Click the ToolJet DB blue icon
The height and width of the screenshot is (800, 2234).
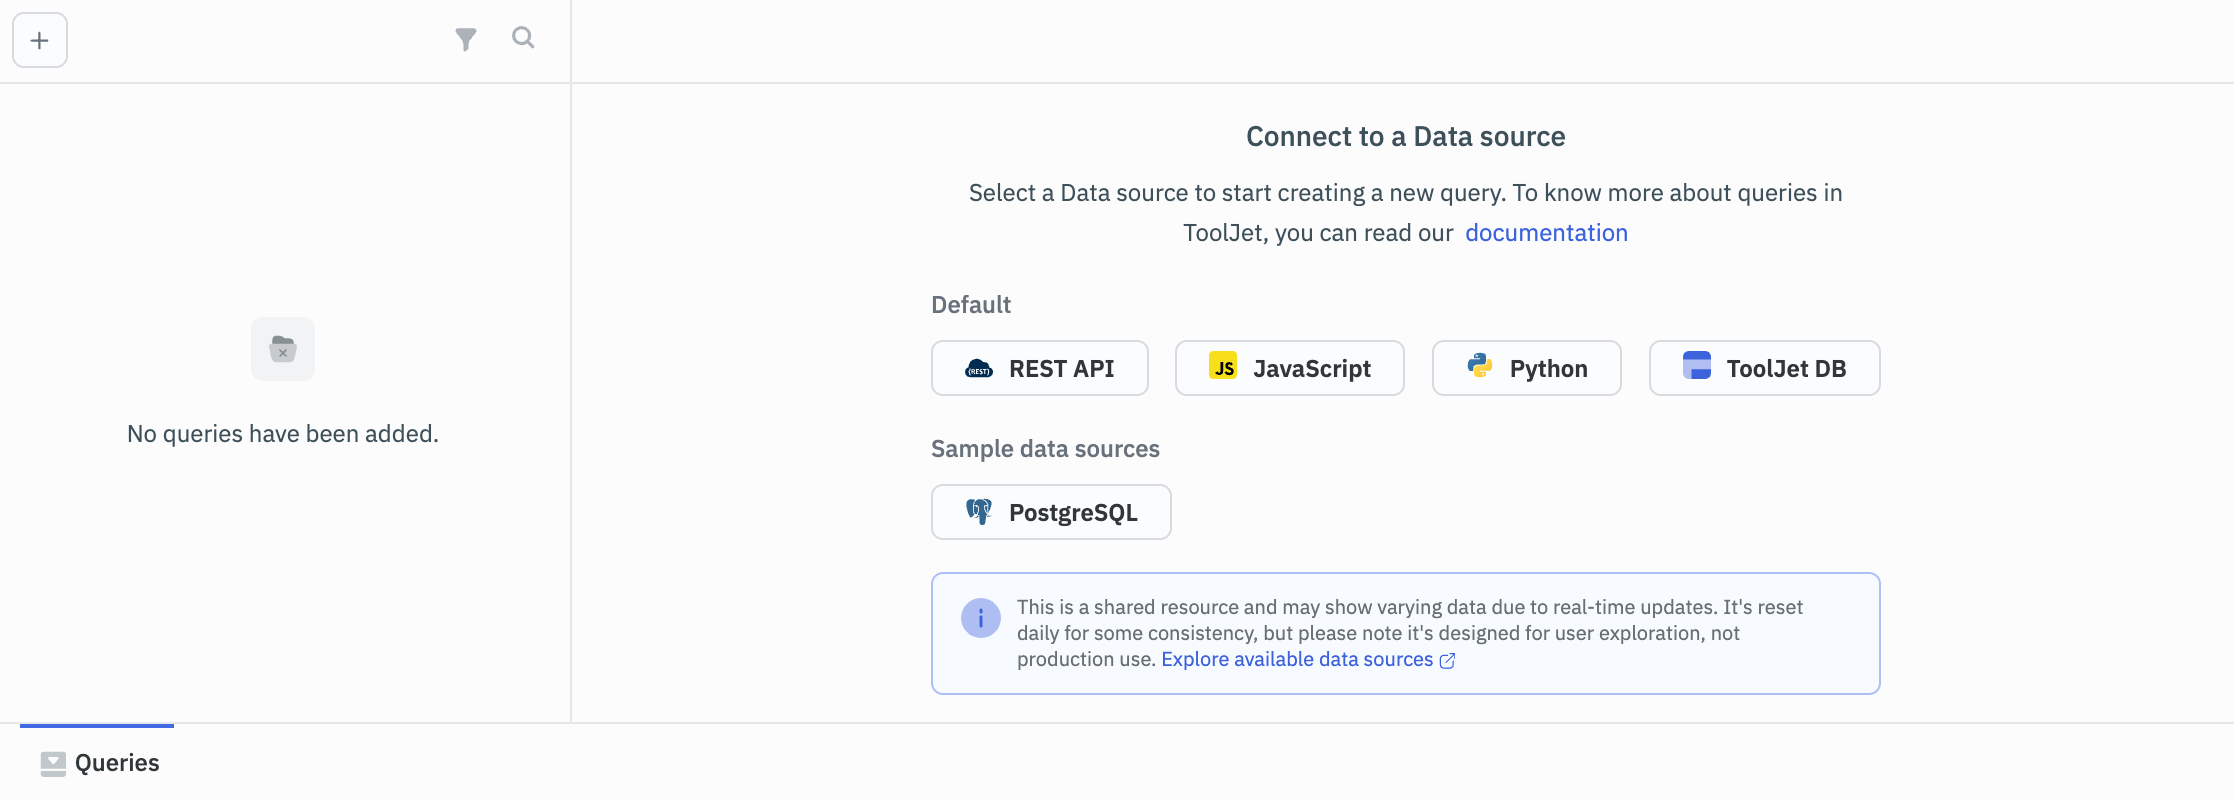point(1697,366)
